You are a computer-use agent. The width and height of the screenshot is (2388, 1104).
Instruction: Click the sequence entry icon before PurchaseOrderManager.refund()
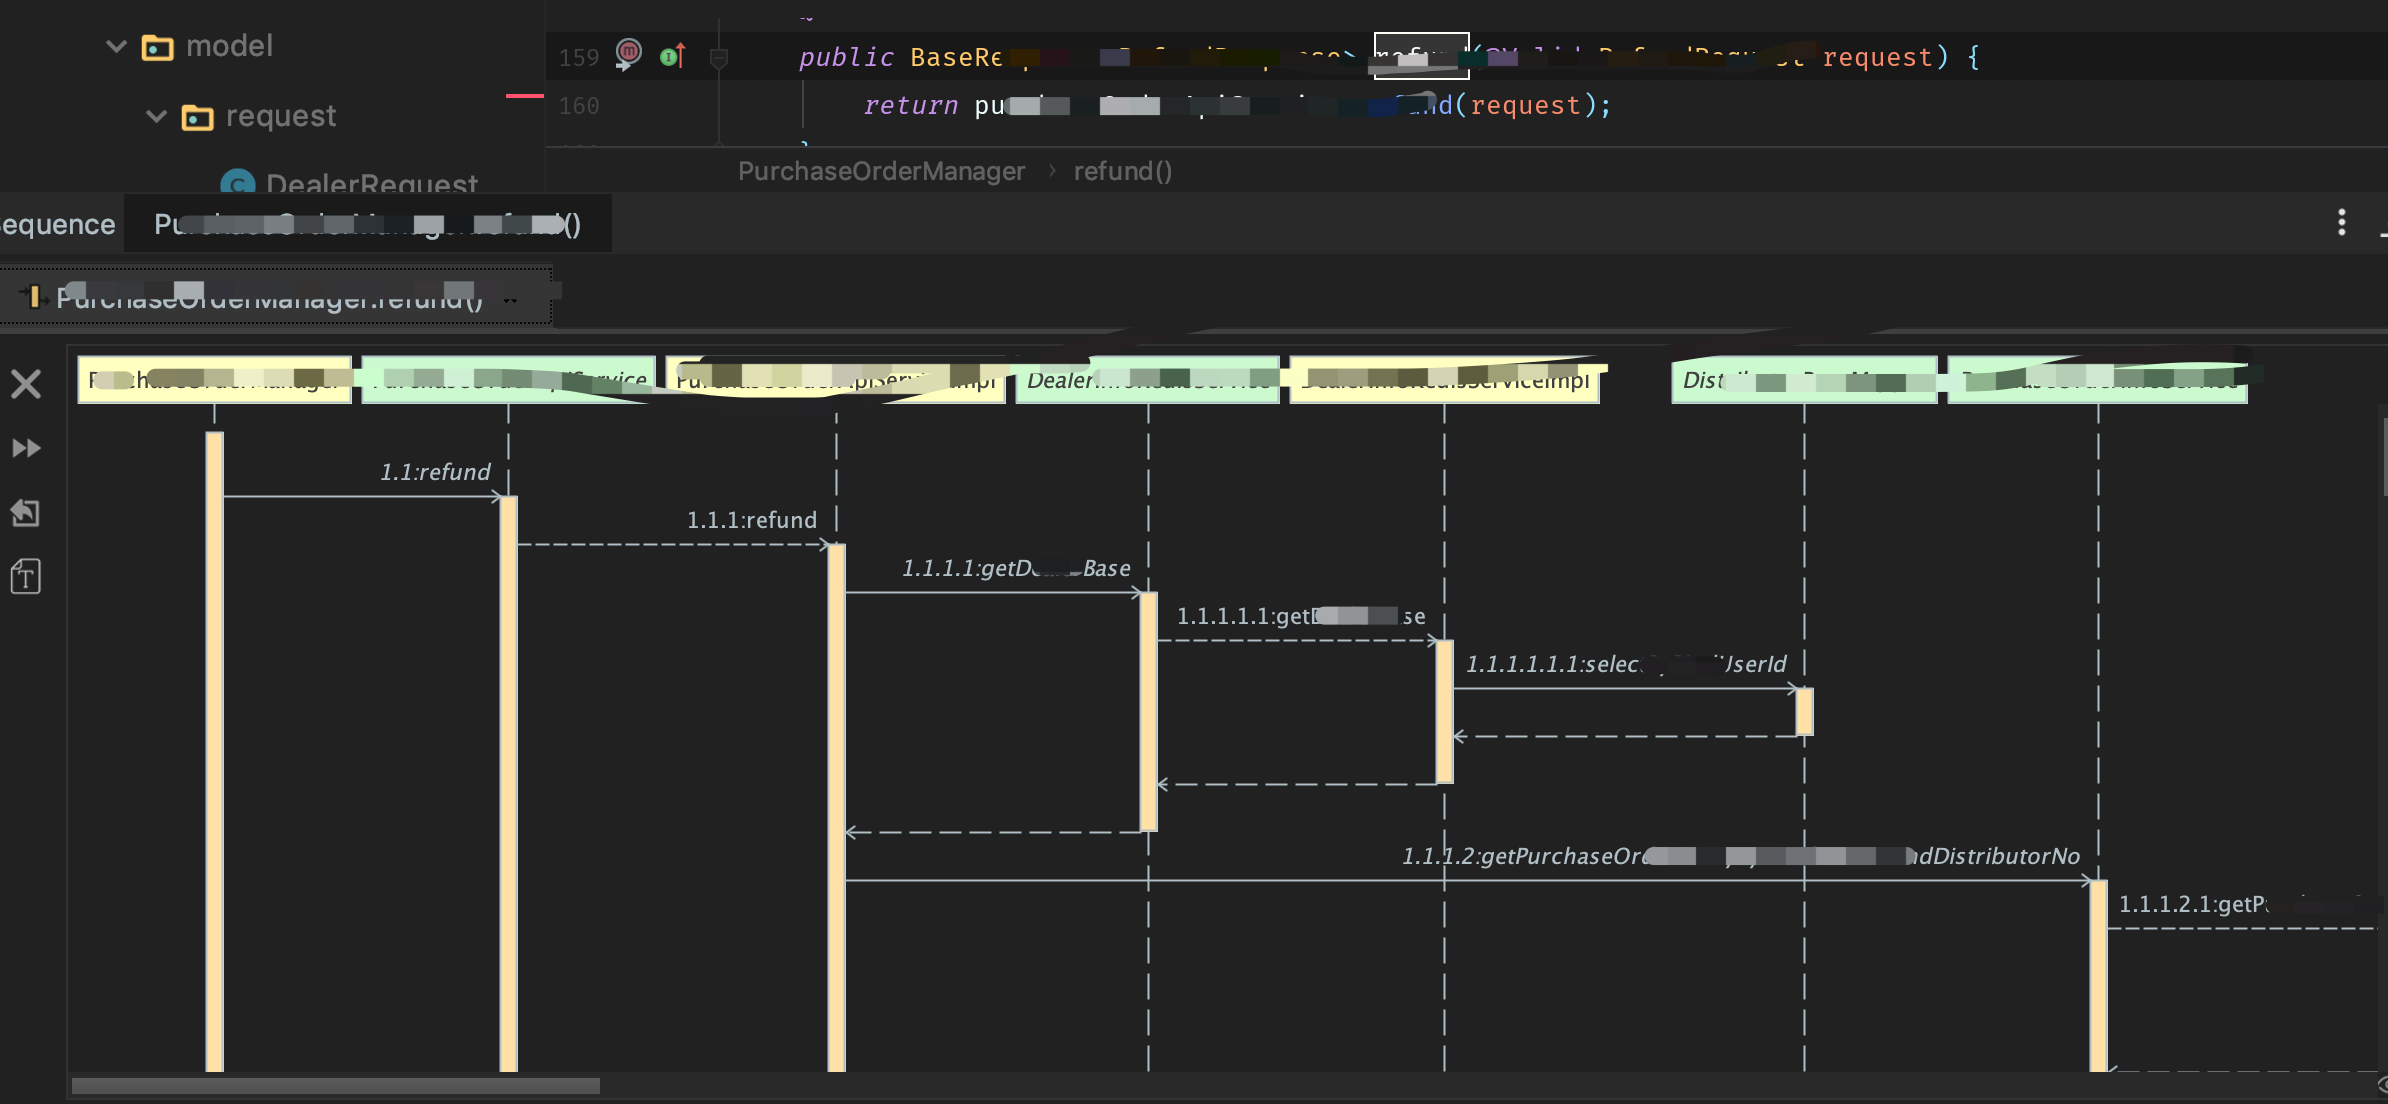[32, 296]
